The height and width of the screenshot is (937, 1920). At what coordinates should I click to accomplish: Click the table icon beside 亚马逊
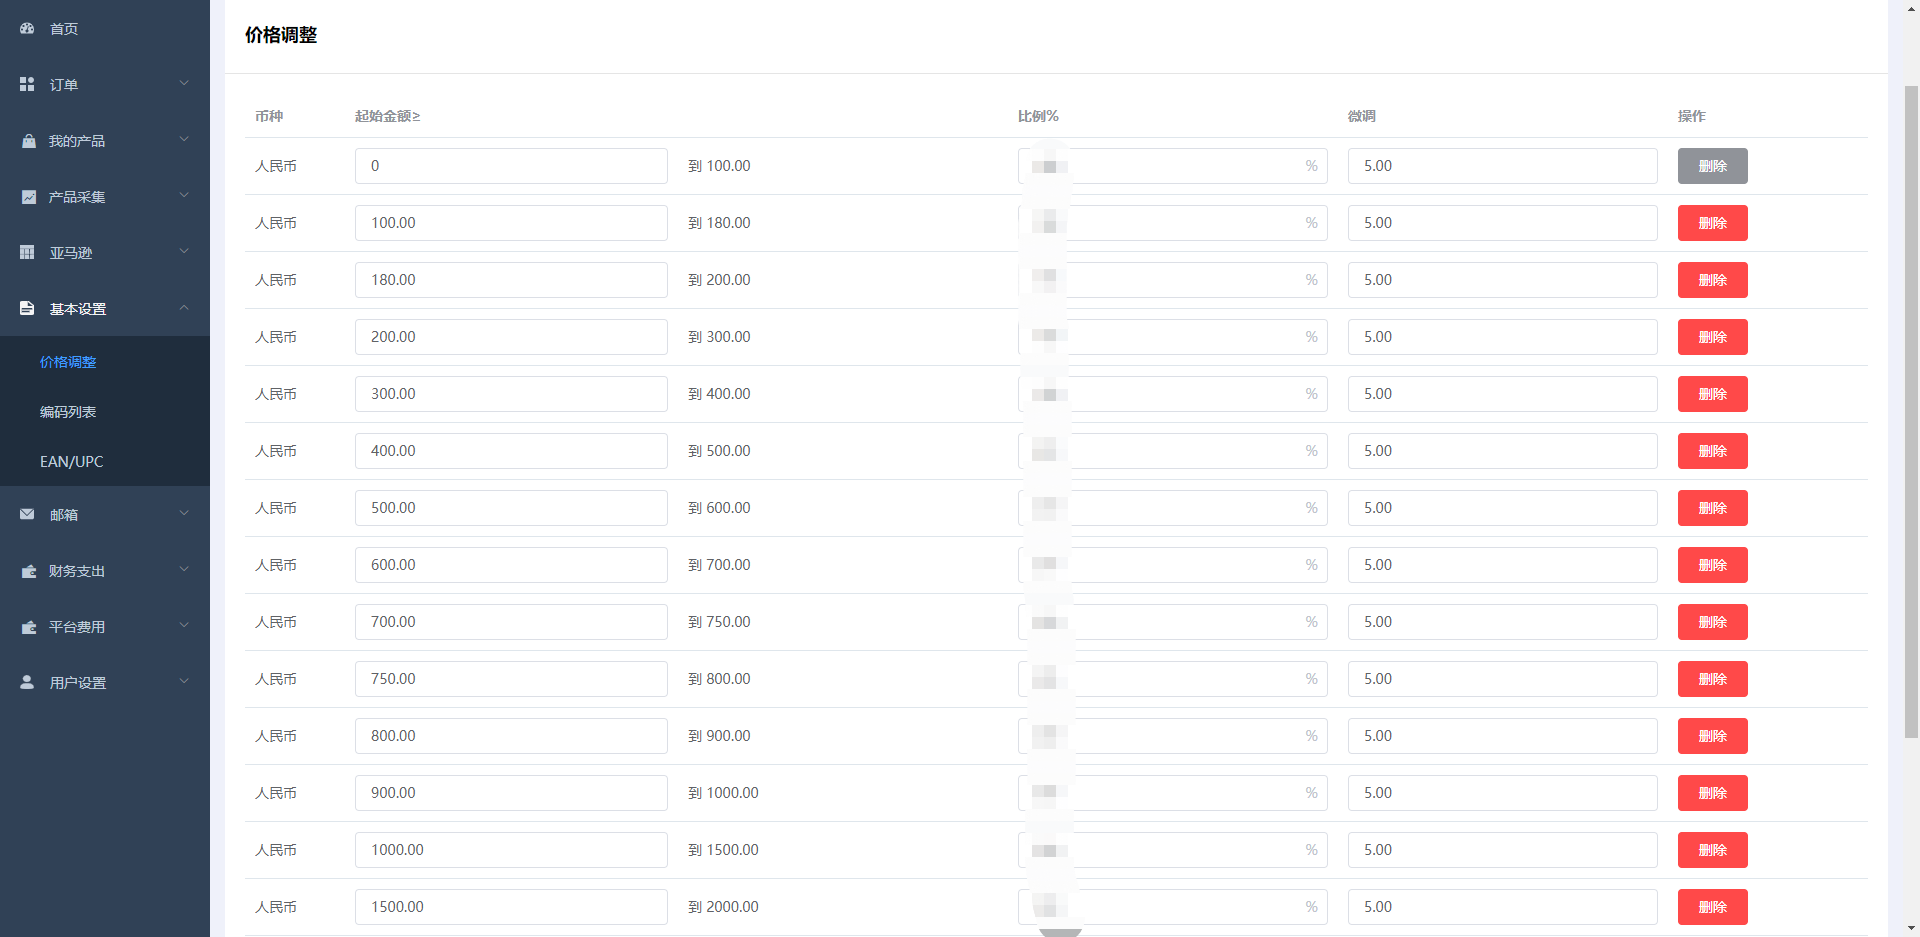pos(27,253)
